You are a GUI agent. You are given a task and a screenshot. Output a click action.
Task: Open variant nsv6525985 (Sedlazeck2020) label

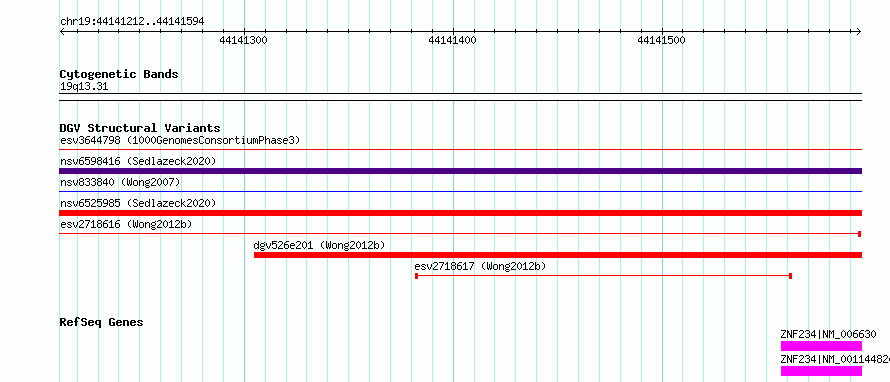pyautogui.click(x=138, y=203)
